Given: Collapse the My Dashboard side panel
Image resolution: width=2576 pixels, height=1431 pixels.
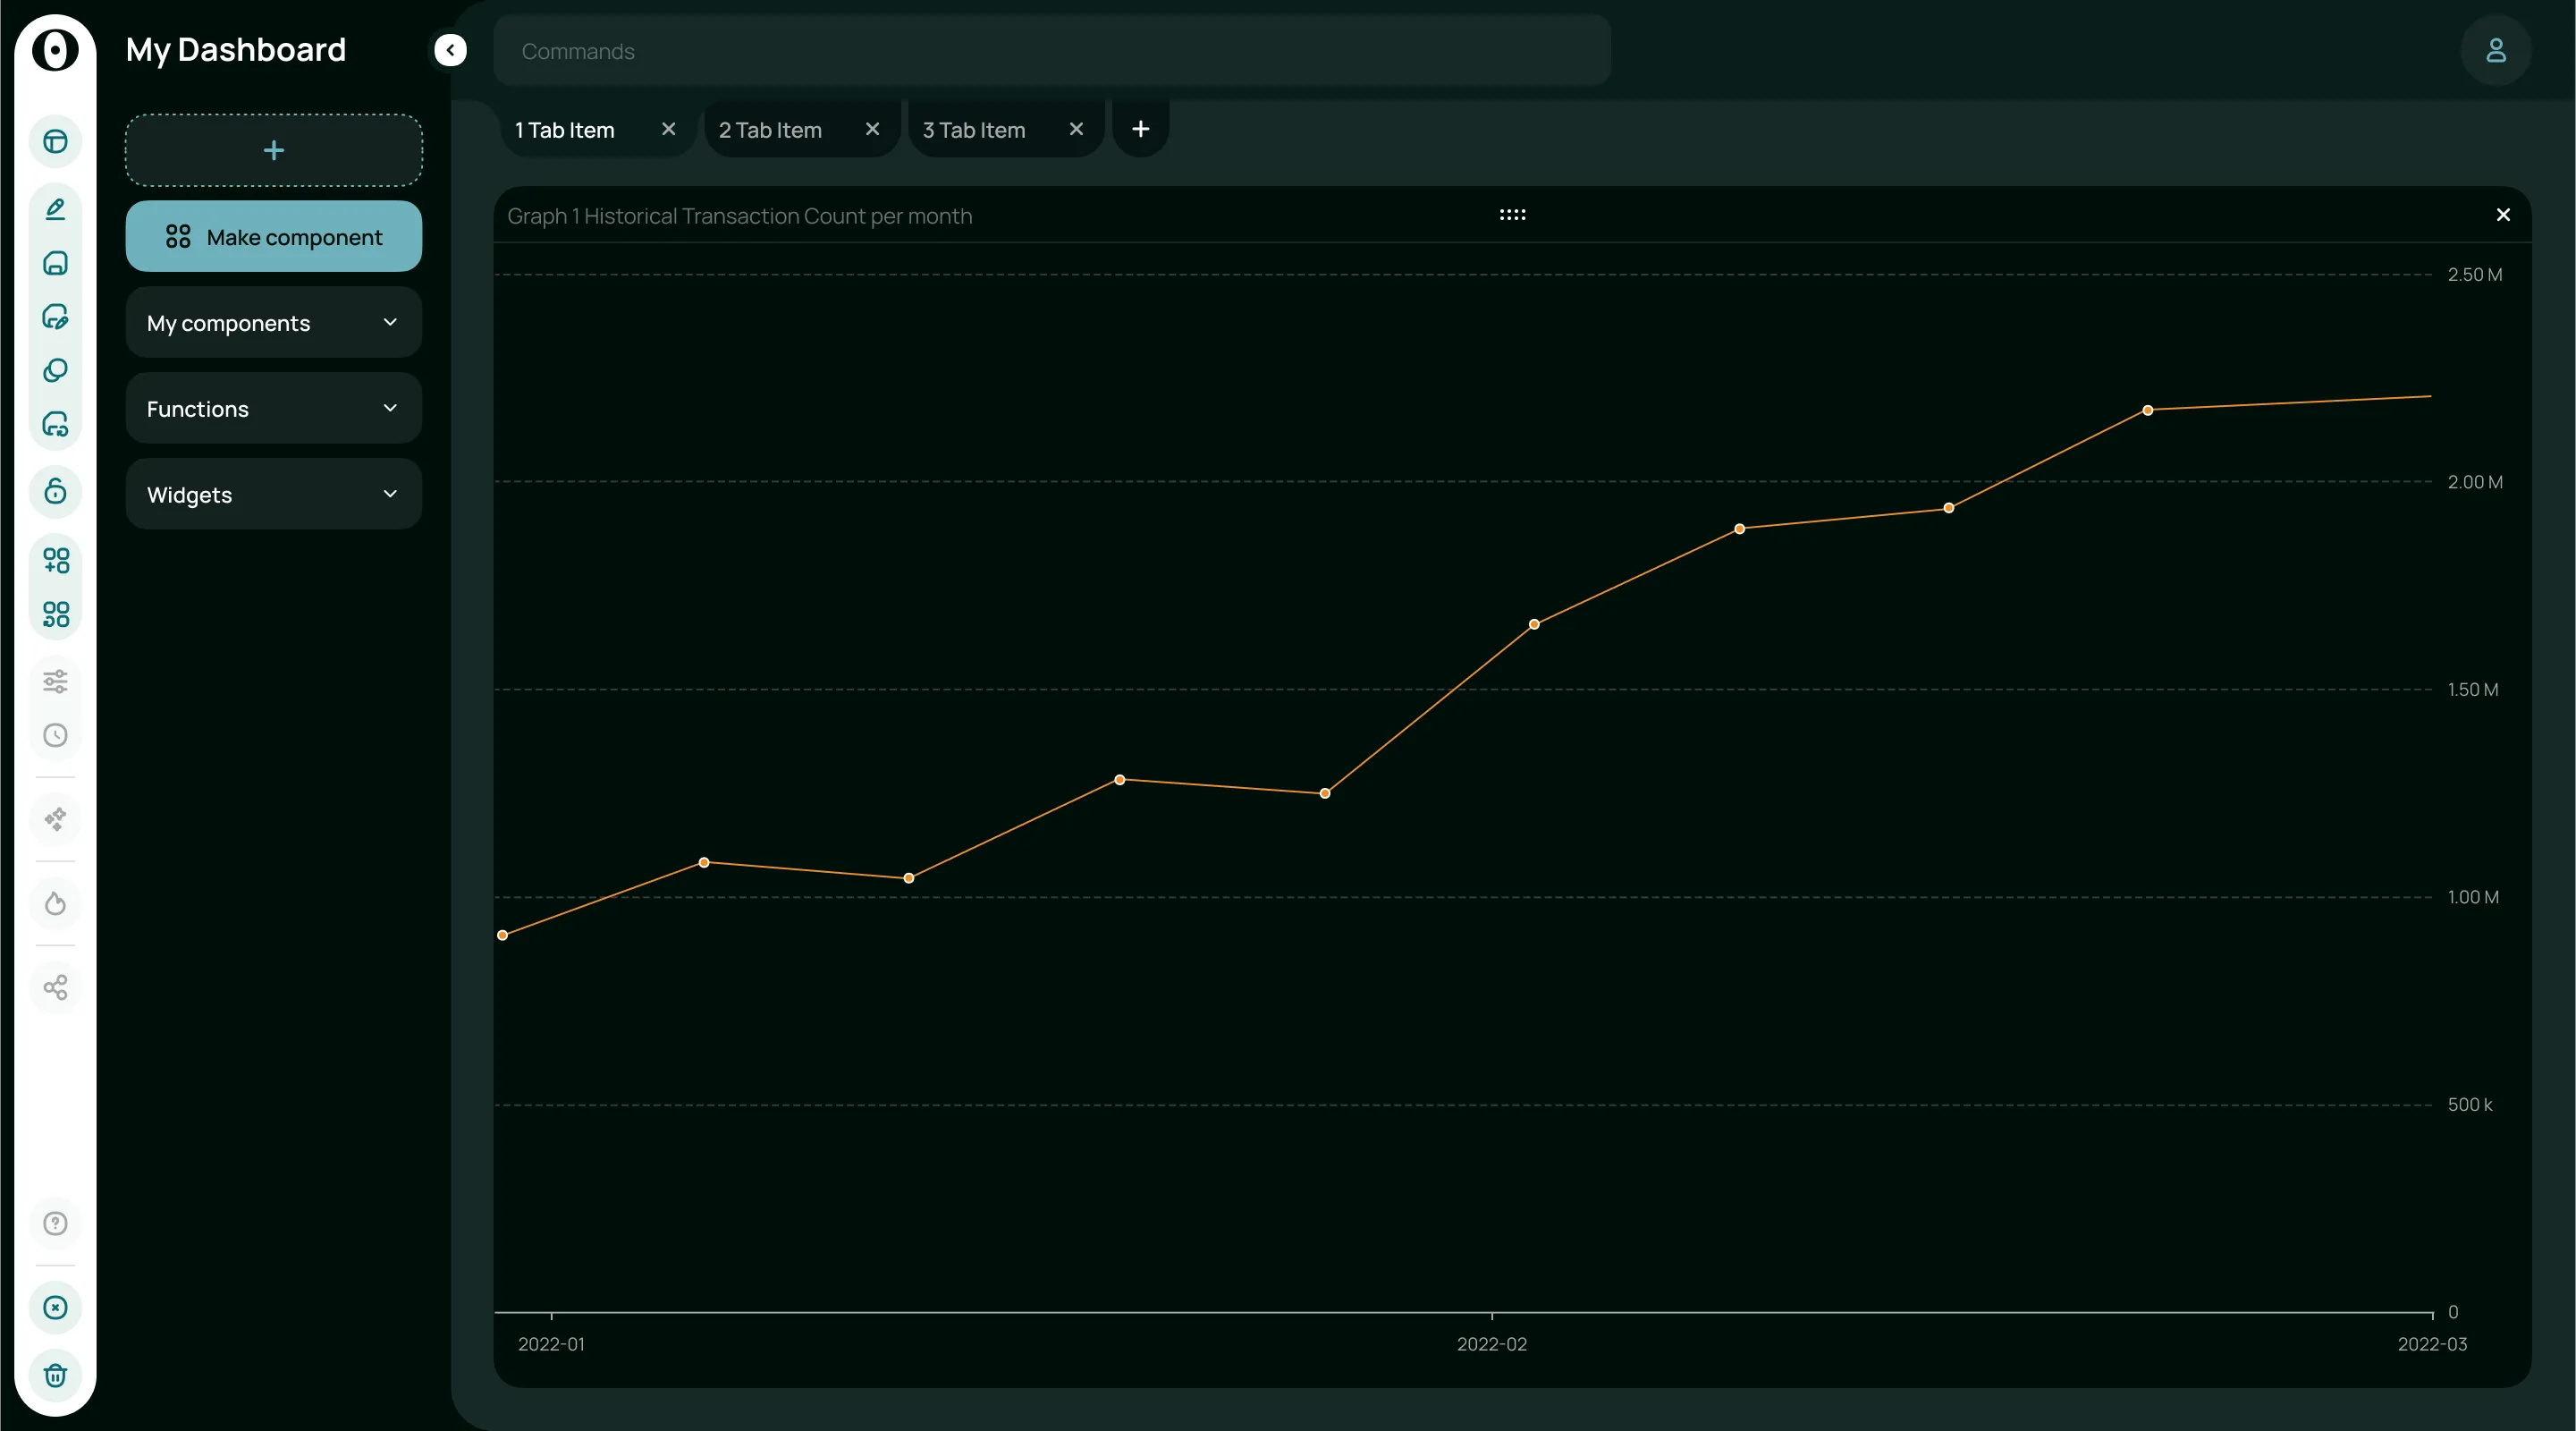Looking at the screenshot, I should [450, 50].
